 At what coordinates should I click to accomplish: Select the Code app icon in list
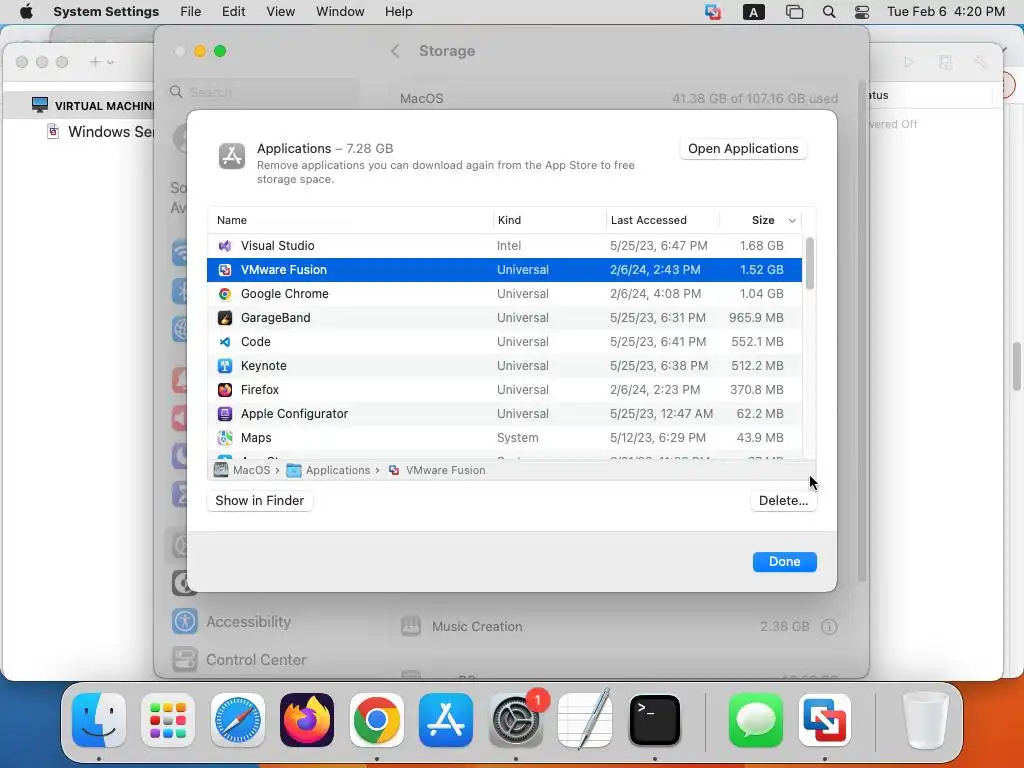(225, 342)
